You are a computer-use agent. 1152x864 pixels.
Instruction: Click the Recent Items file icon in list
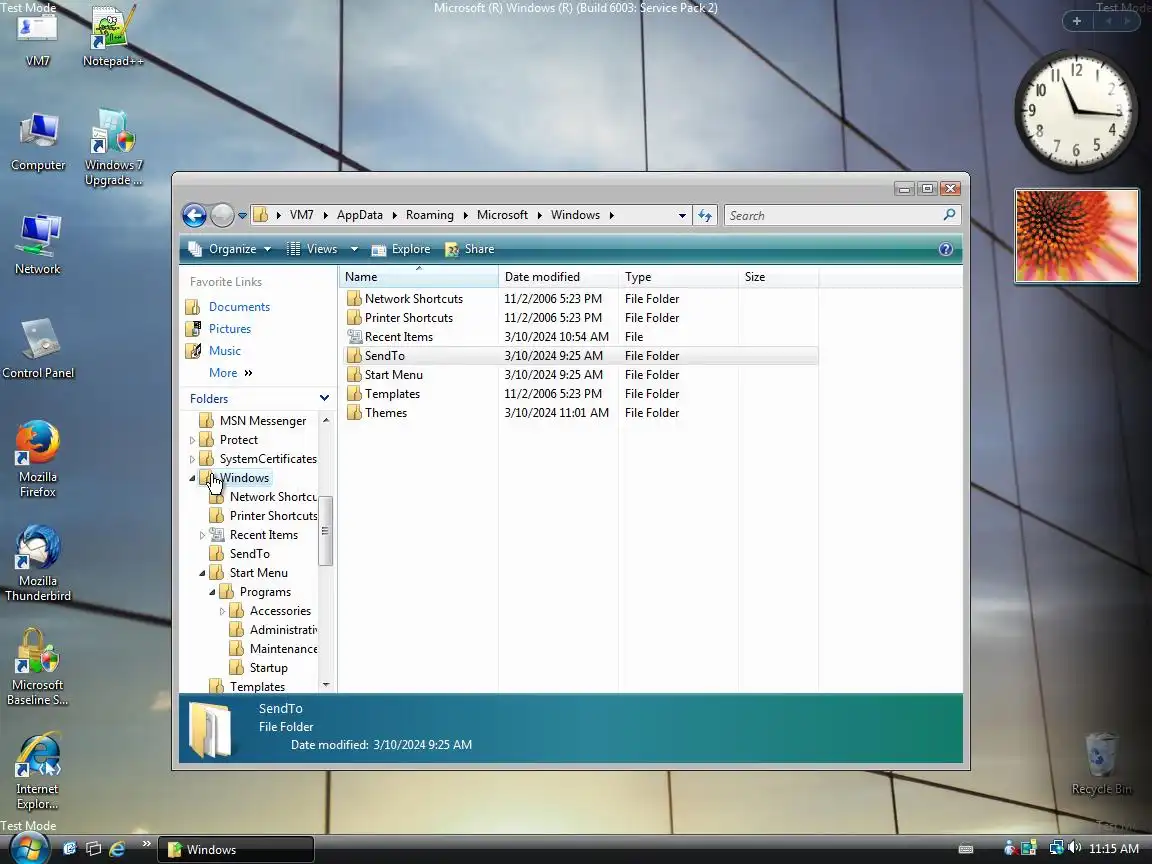pos(354,336)
